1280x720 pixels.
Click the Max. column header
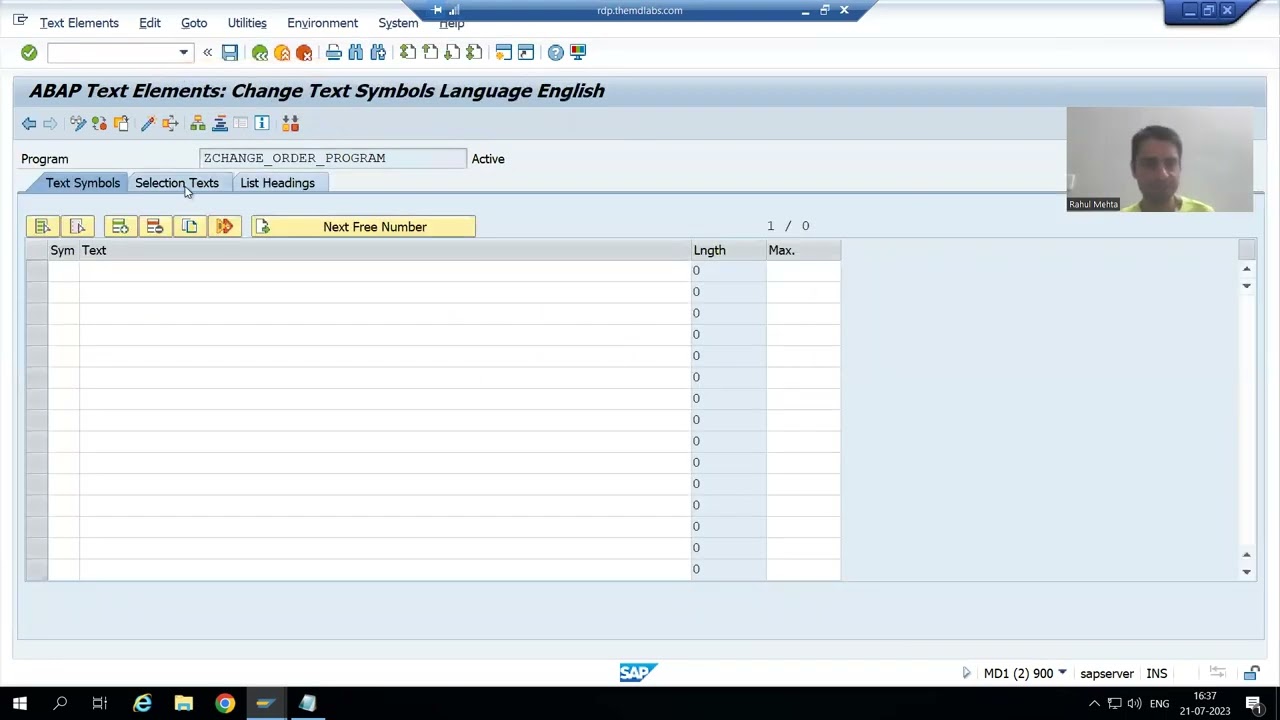click(803, 250)
